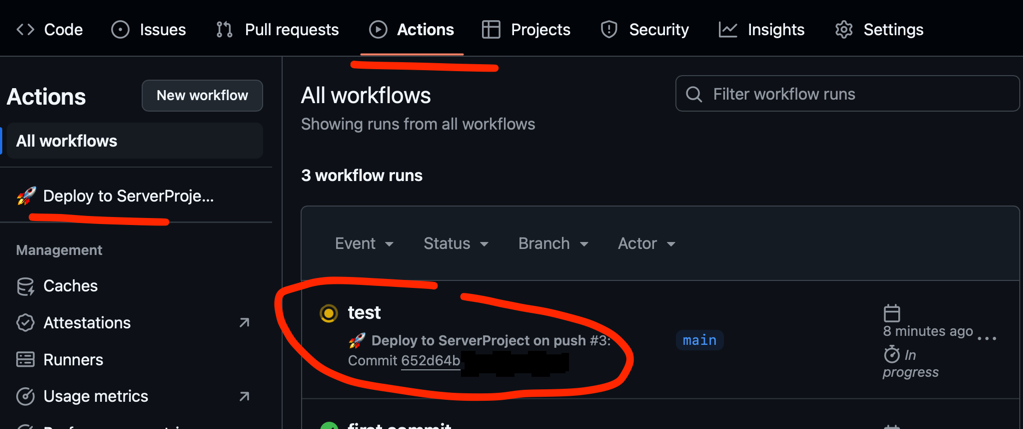Open the Status filter dropdown
The width and height of the screenshot is (1023, 429).
(x=456, y=244)
